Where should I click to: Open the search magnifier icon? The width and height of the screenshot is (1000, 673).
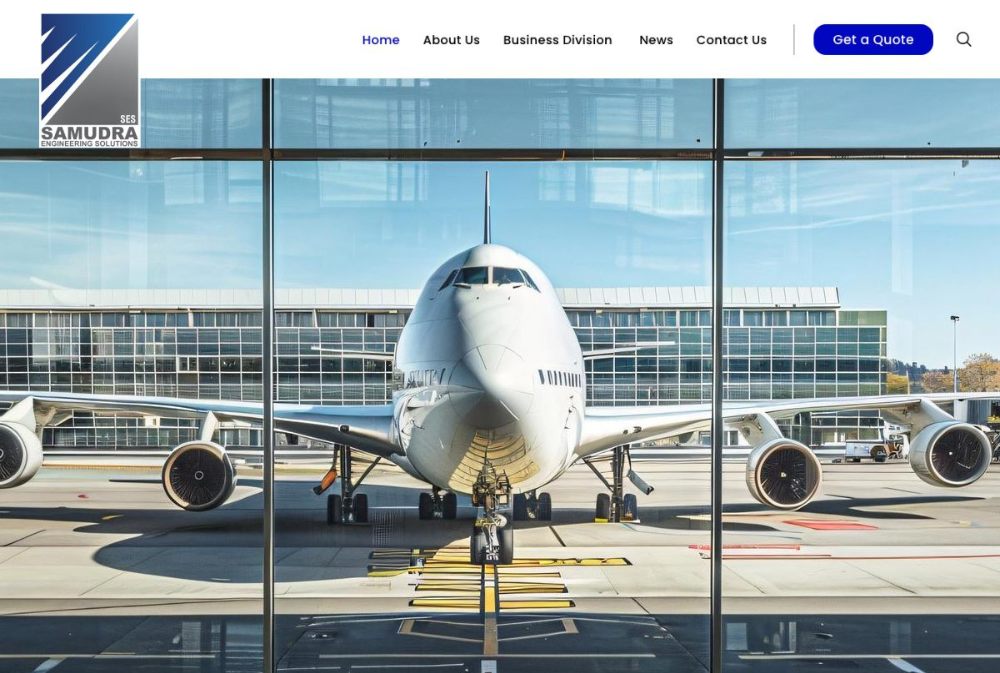(964, 40)
